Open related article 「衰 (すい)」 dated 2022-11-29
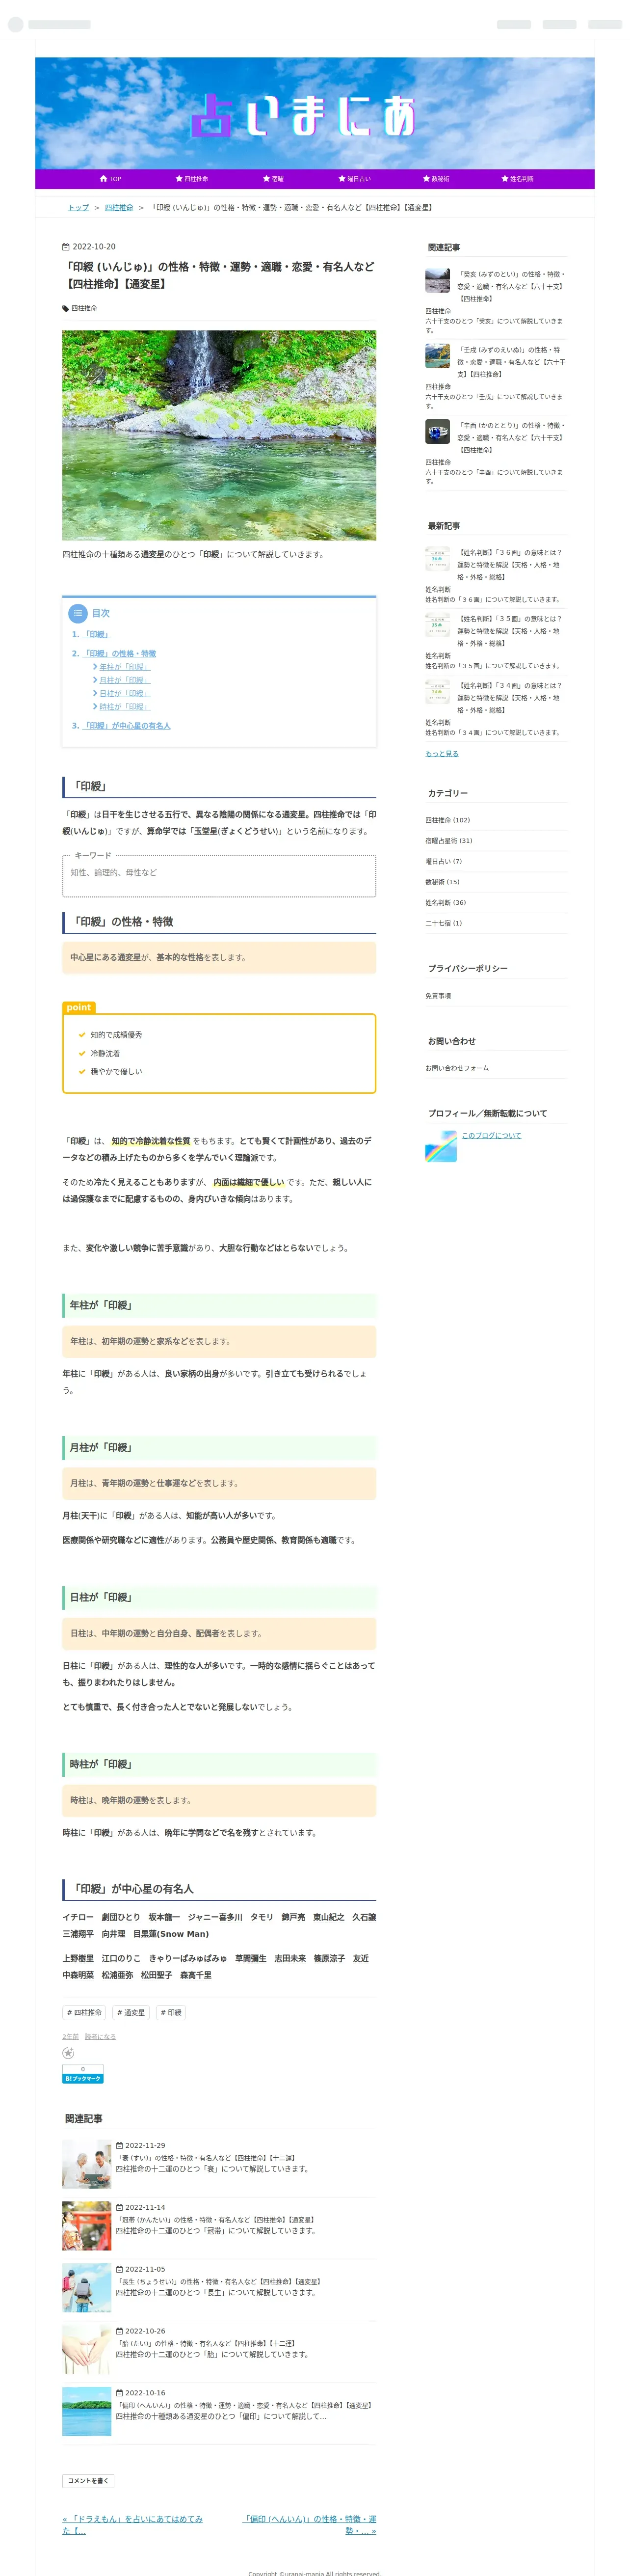Screen dimensions: 630x2576 (x=205, y=2158)
